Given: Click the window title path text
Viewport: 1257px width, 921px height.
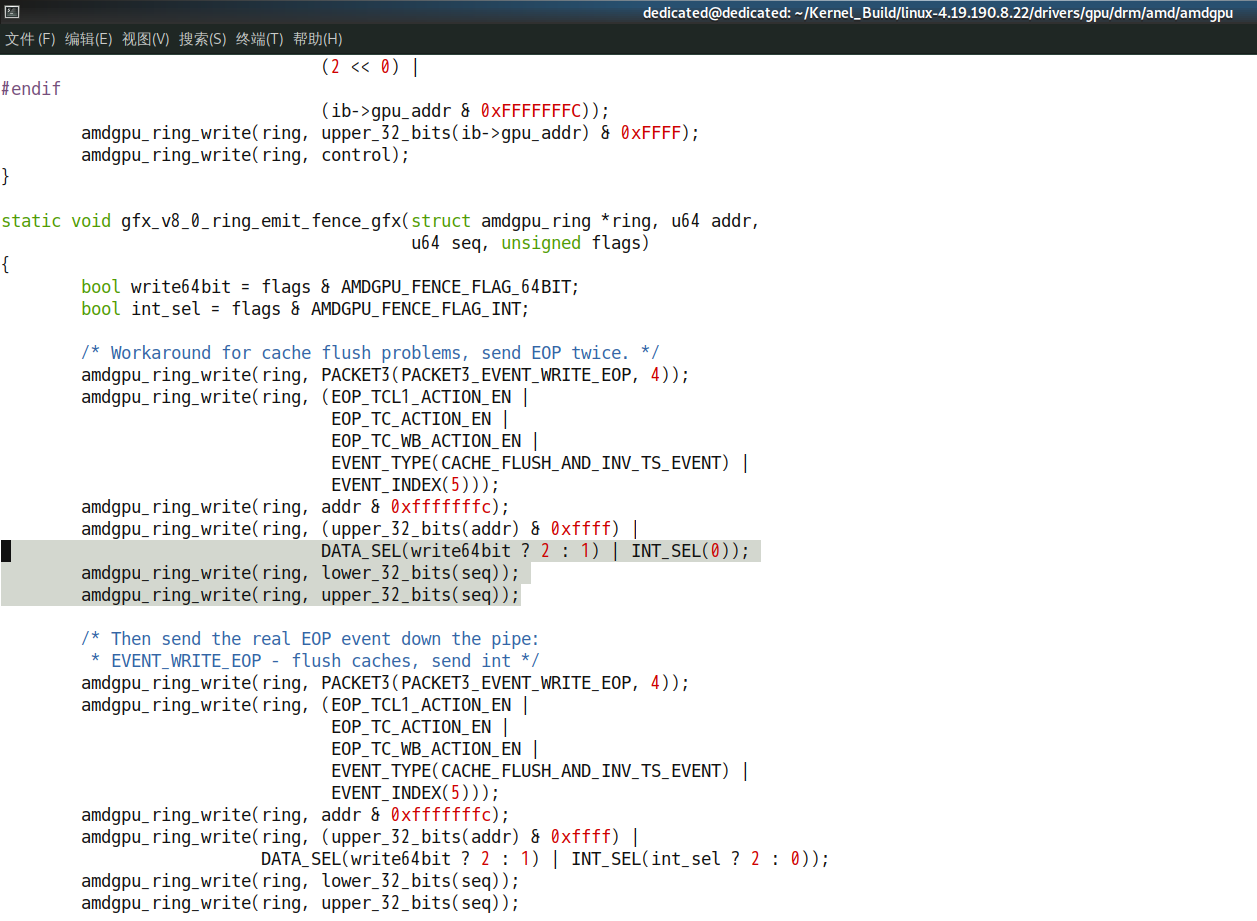Looking at the screenshot, I should coord(938,13).
